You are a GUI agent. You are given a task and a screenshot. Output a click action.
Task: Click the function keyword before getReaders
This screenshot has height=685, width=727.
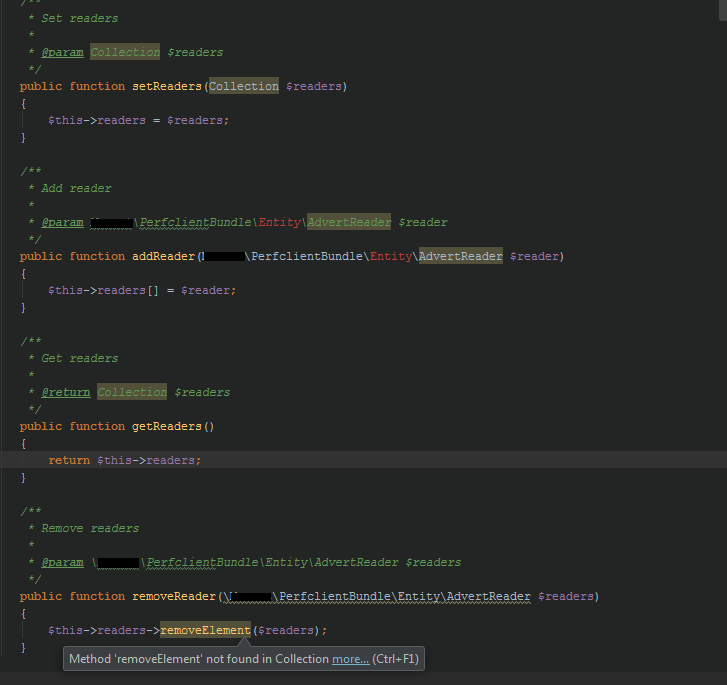97,426
